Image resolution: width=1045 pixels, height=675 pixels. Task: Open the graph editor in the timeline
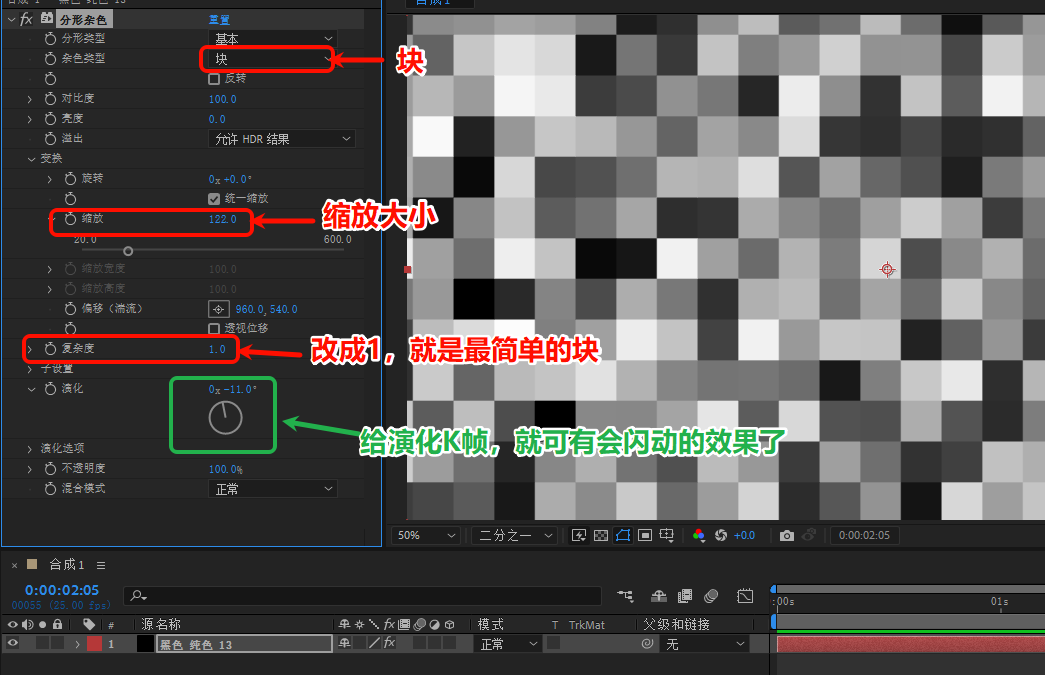pyautogui.click(x=745, y=596)
